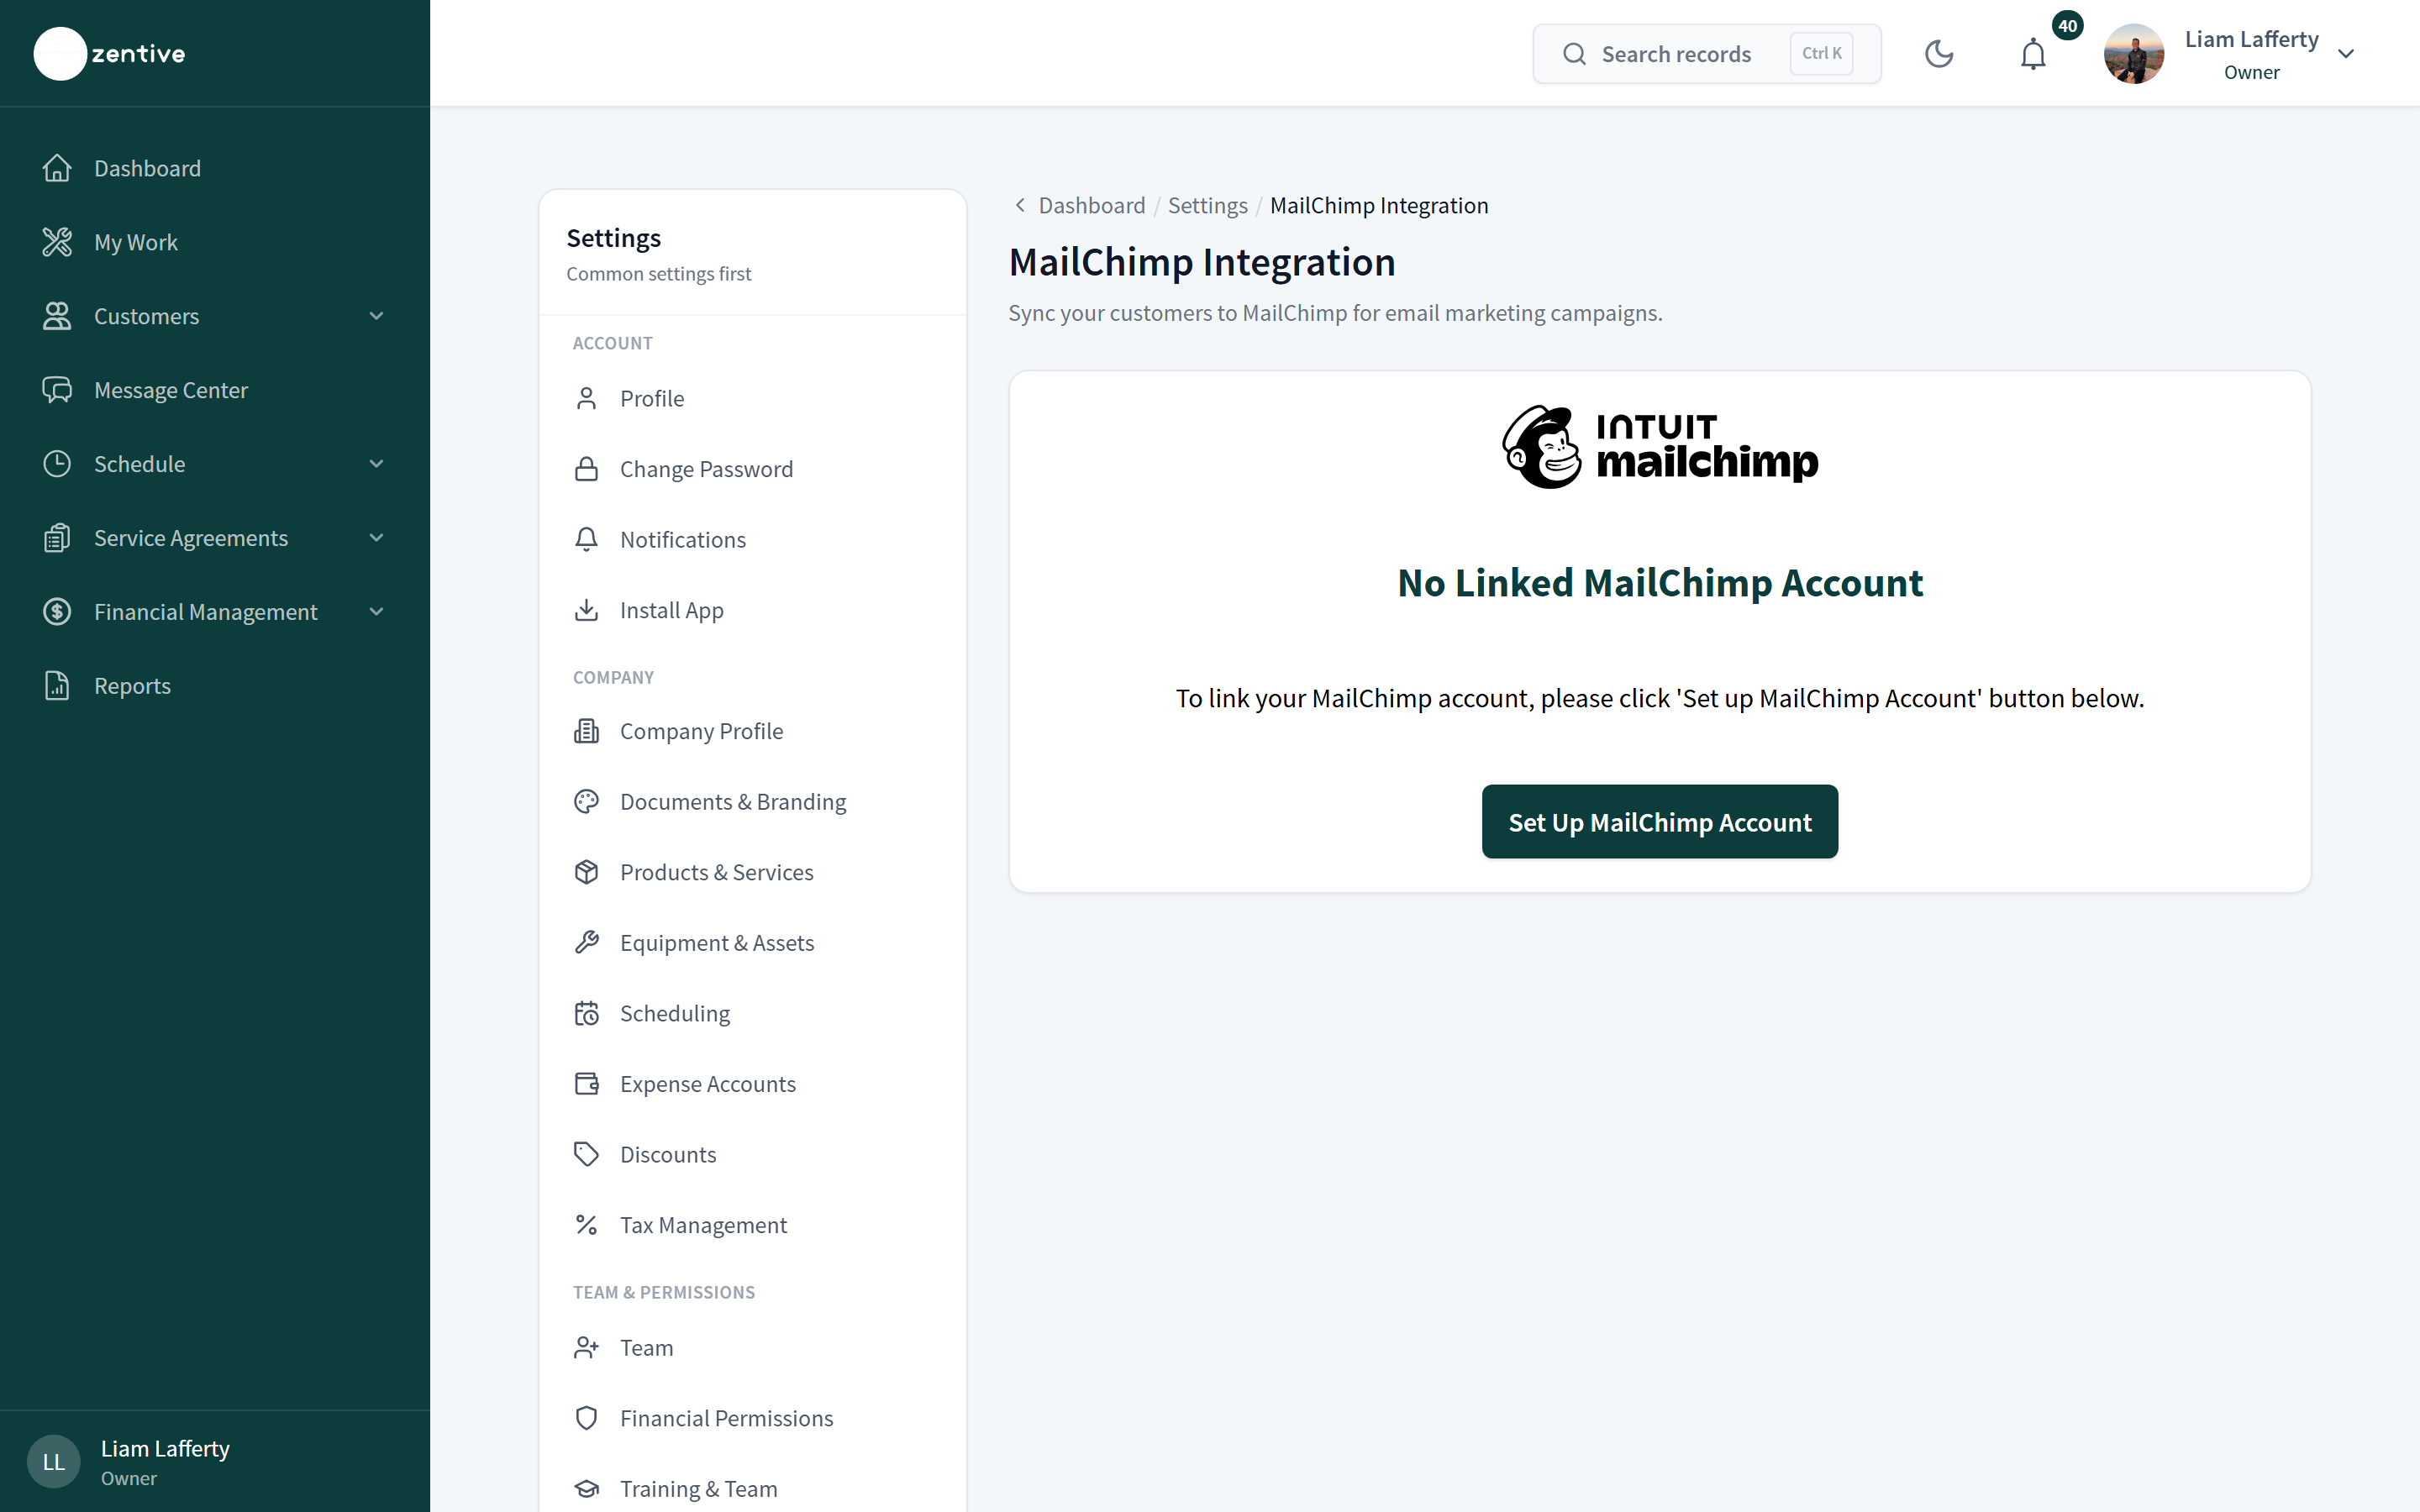The image size is (2420, 1512).
Task: Open Discounts settings entry
Action: [752, 1154]
